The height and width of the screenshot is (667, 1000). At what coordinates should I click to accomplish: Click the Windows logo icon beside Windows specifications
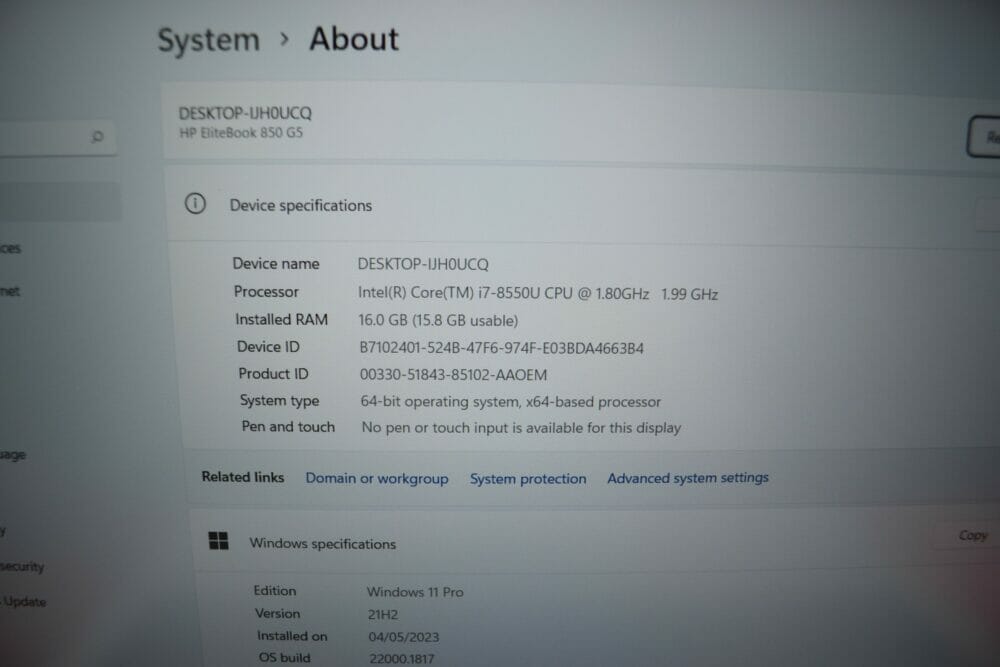tap(219, 541)
